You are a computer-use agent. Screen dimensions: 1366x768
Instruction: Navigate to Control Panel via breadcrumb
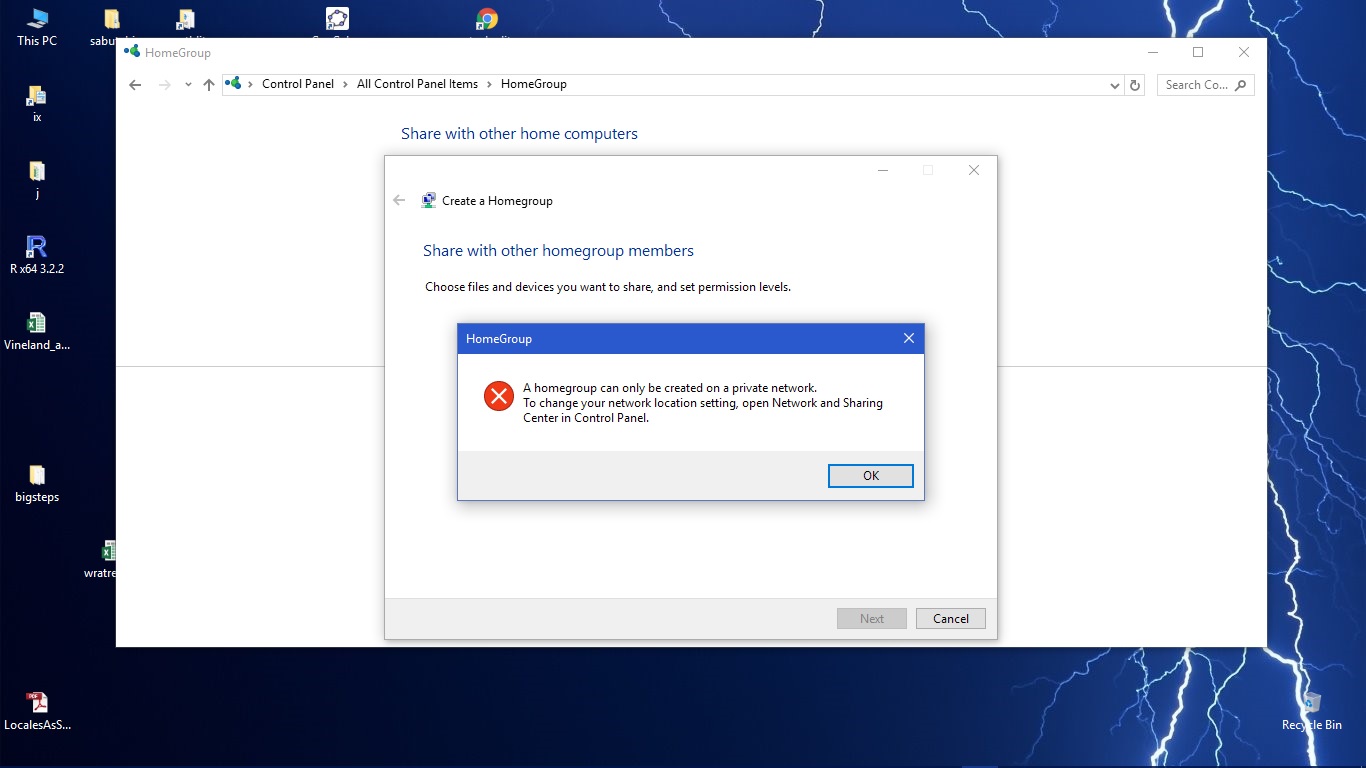coord(297,84)
